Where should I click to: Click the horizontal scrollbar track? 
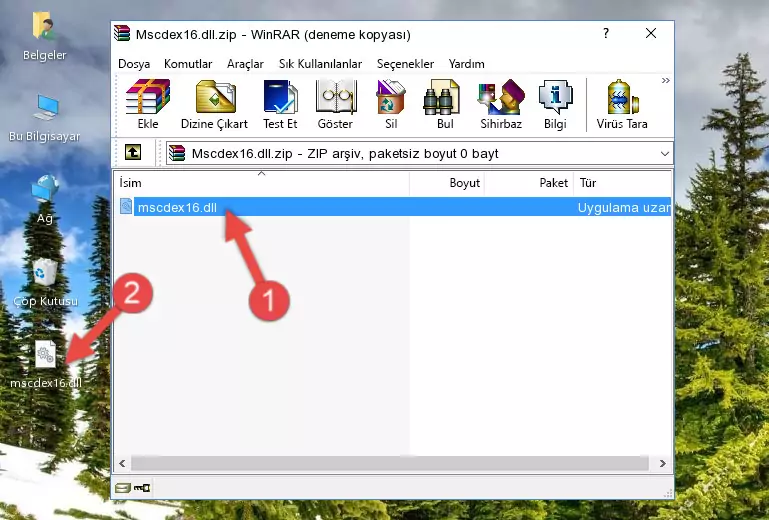(x=390, y=463)
